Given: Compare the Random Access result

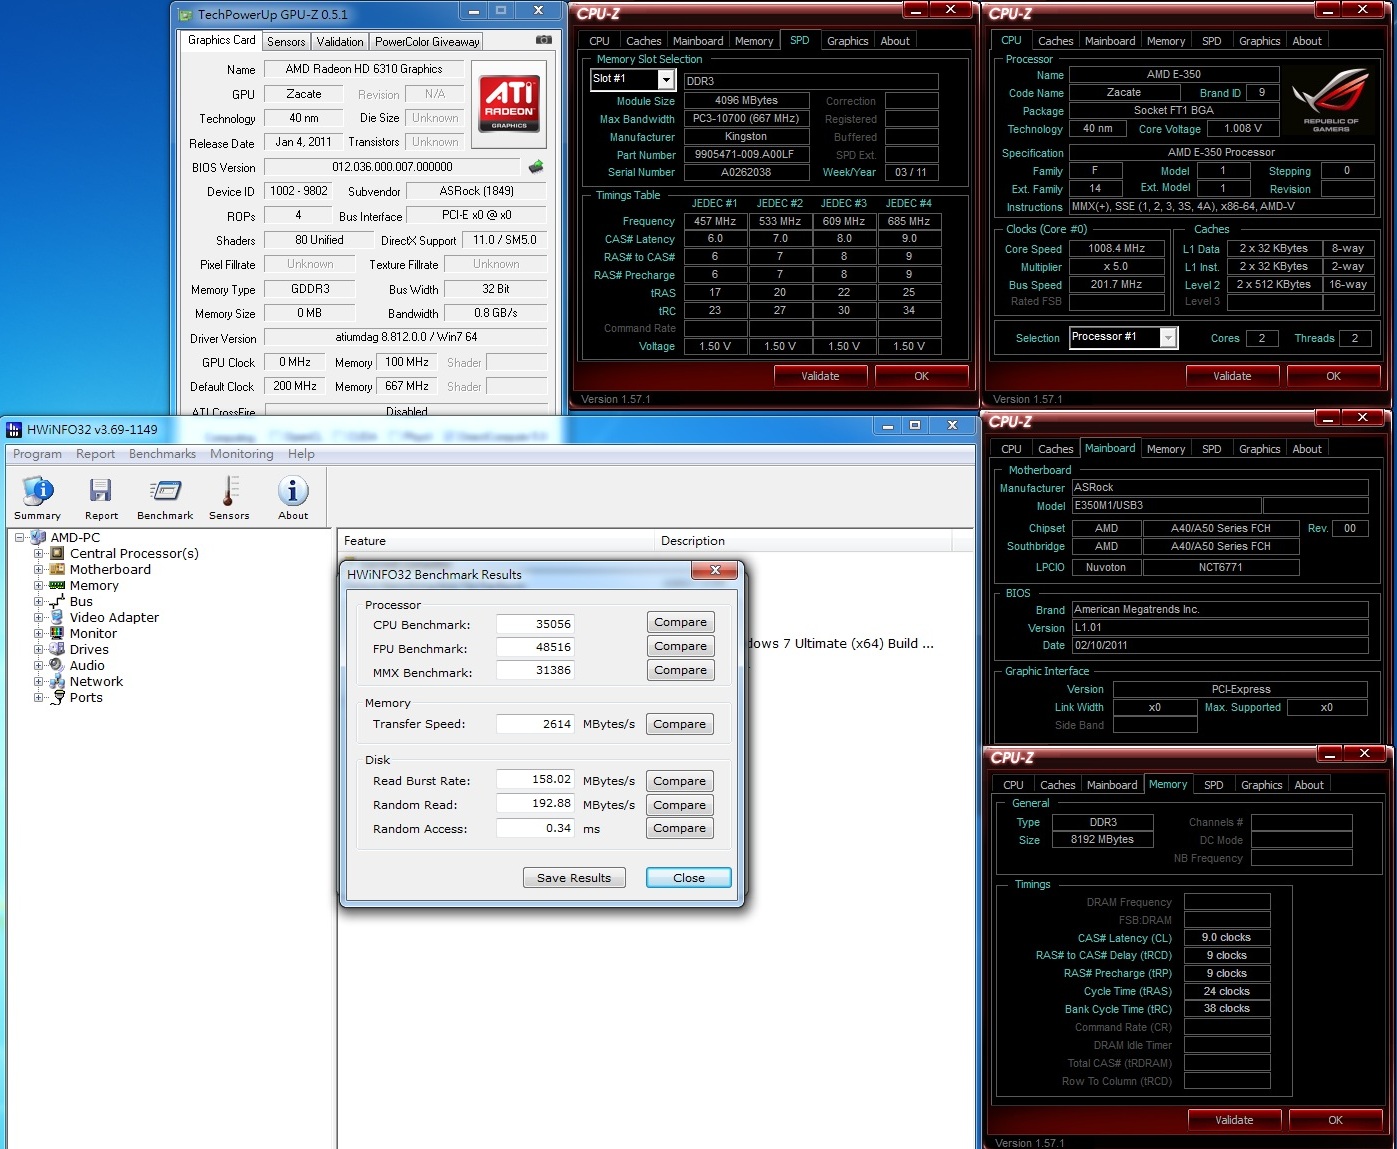Looking at the screenshot, I should pos(679,828).
